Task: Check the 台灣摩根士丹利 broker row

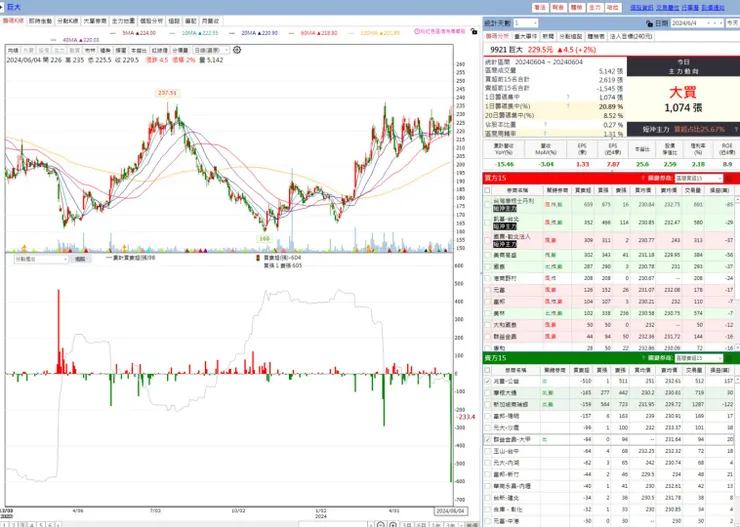Action: coord(487,204)
